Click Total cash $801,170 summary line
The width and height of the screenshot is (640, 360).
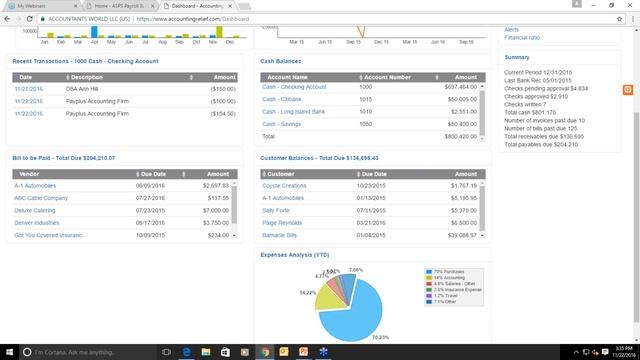530,112
